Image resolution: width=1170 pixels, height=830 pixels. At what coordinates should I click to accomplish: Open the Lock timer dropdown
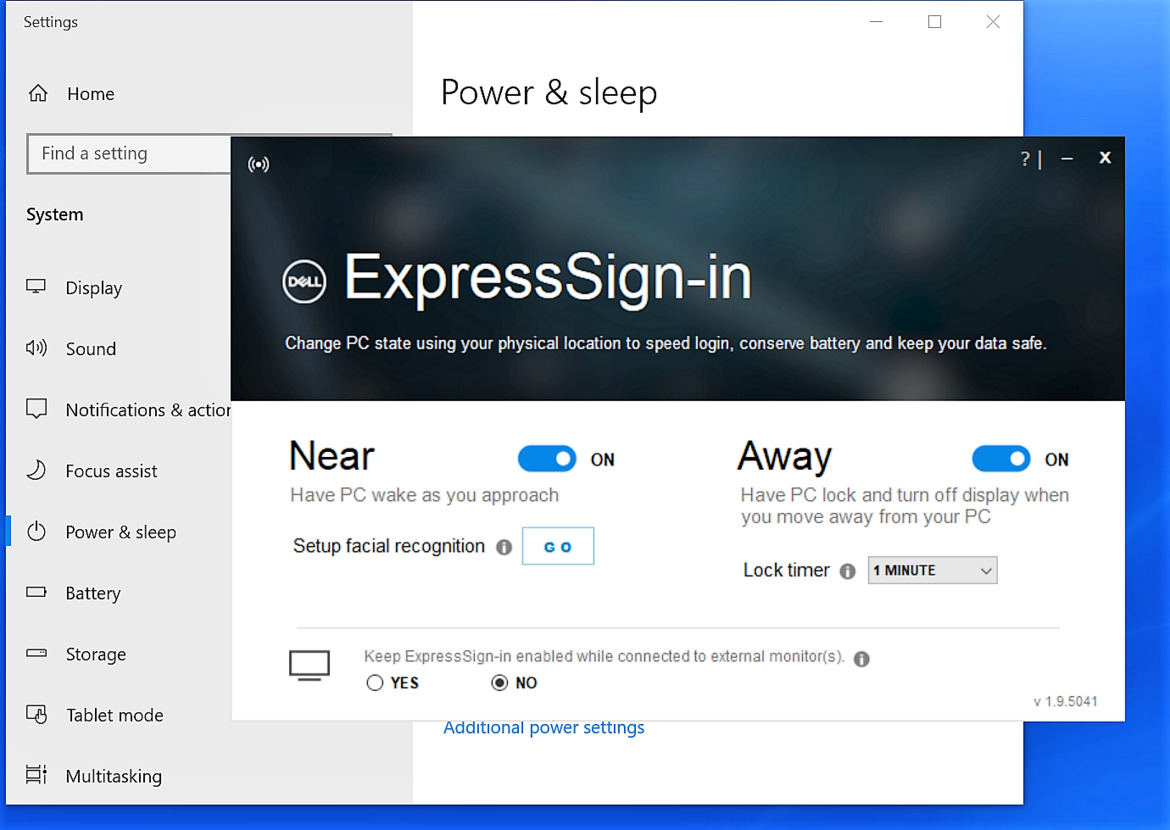(932, 570)
